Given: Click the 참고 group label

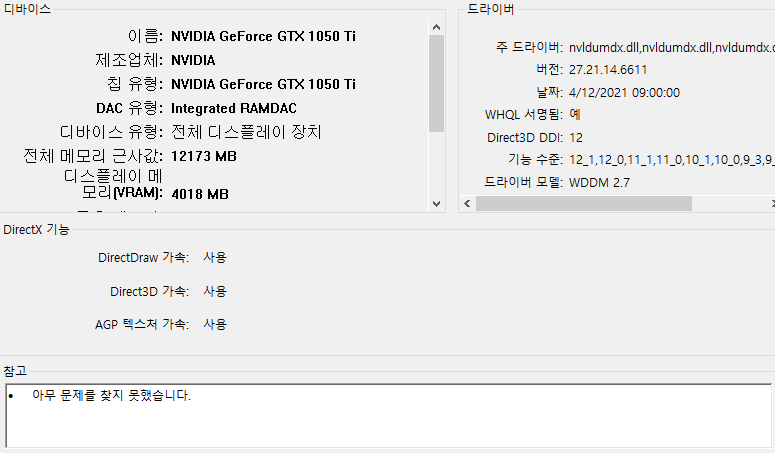Looking at the screenshot, I should pos(15,371).
